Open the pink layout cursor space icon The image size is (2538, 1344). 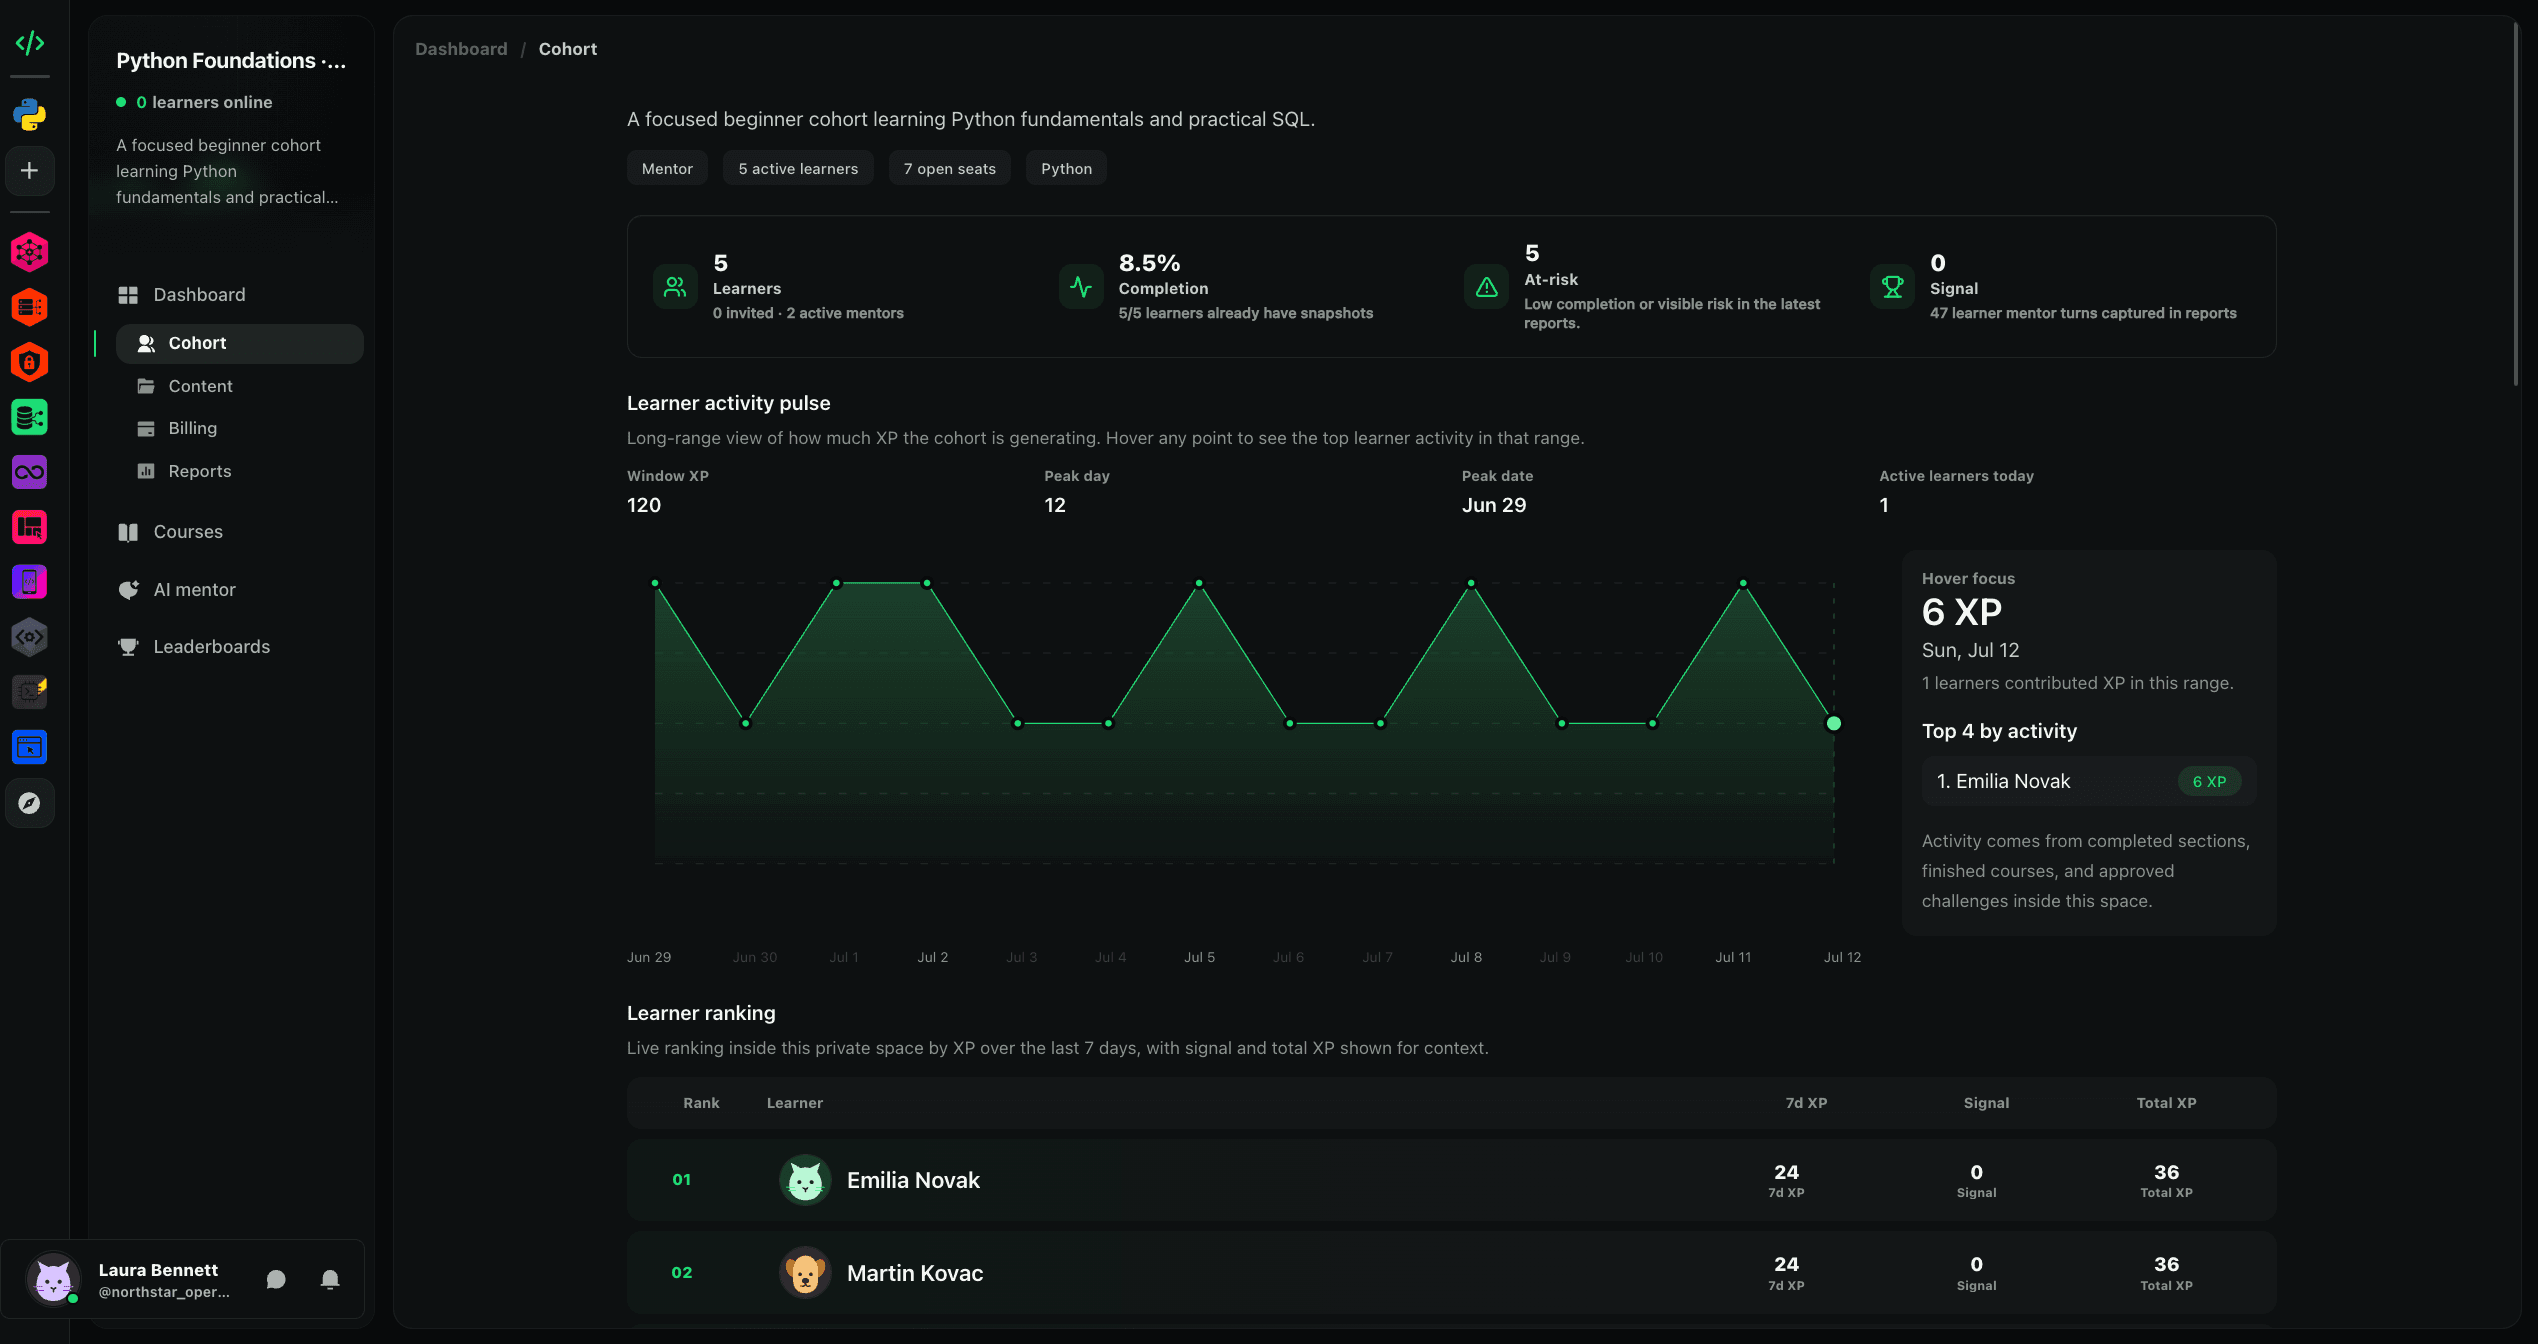(30, 527)
